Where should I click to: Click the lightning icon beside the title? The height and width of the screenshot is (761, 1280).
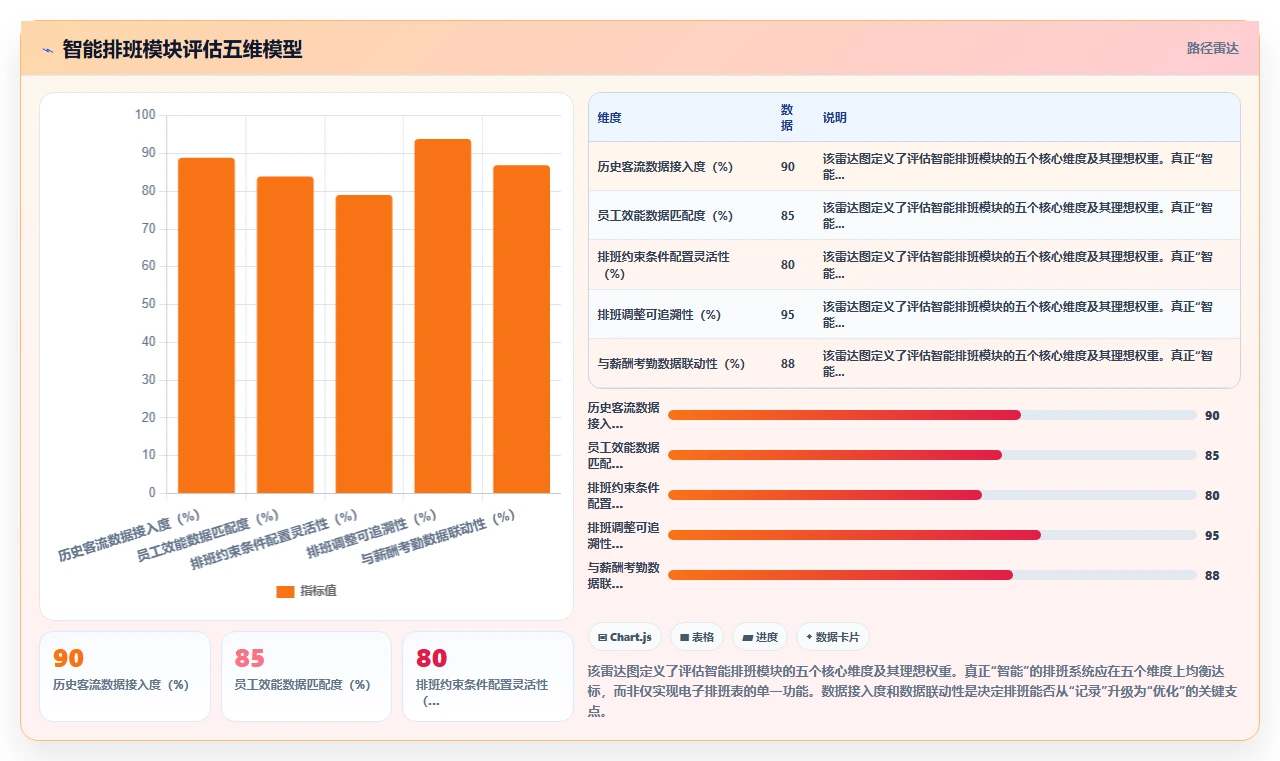click(x=47, y=49)
